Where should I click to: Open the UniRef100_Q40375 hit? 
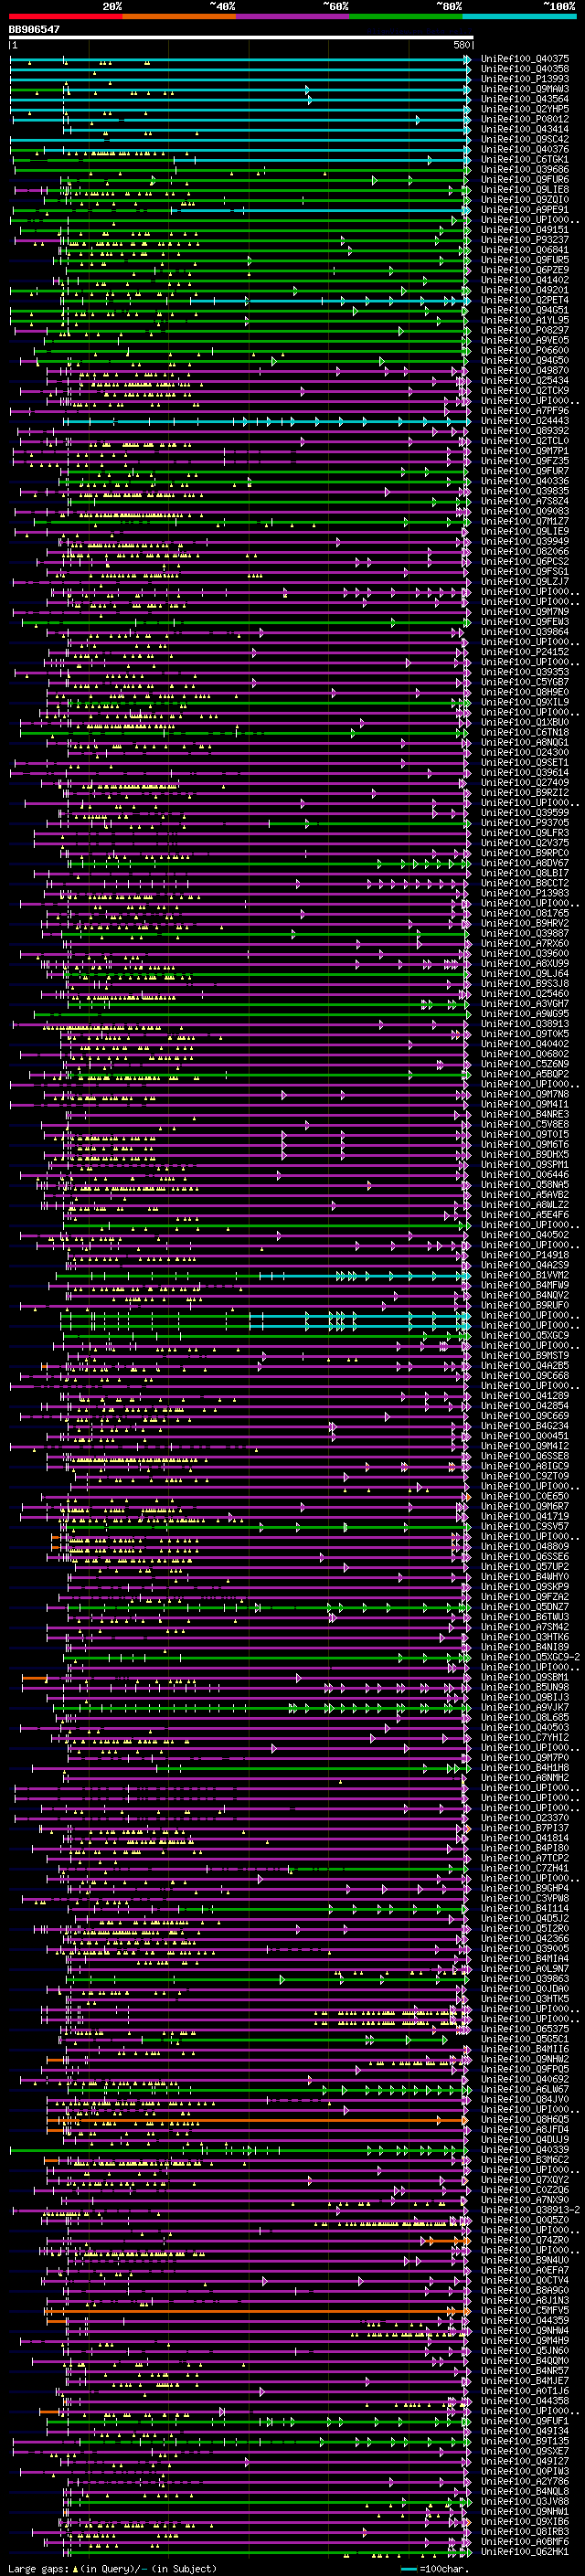(x=525, y=59)
